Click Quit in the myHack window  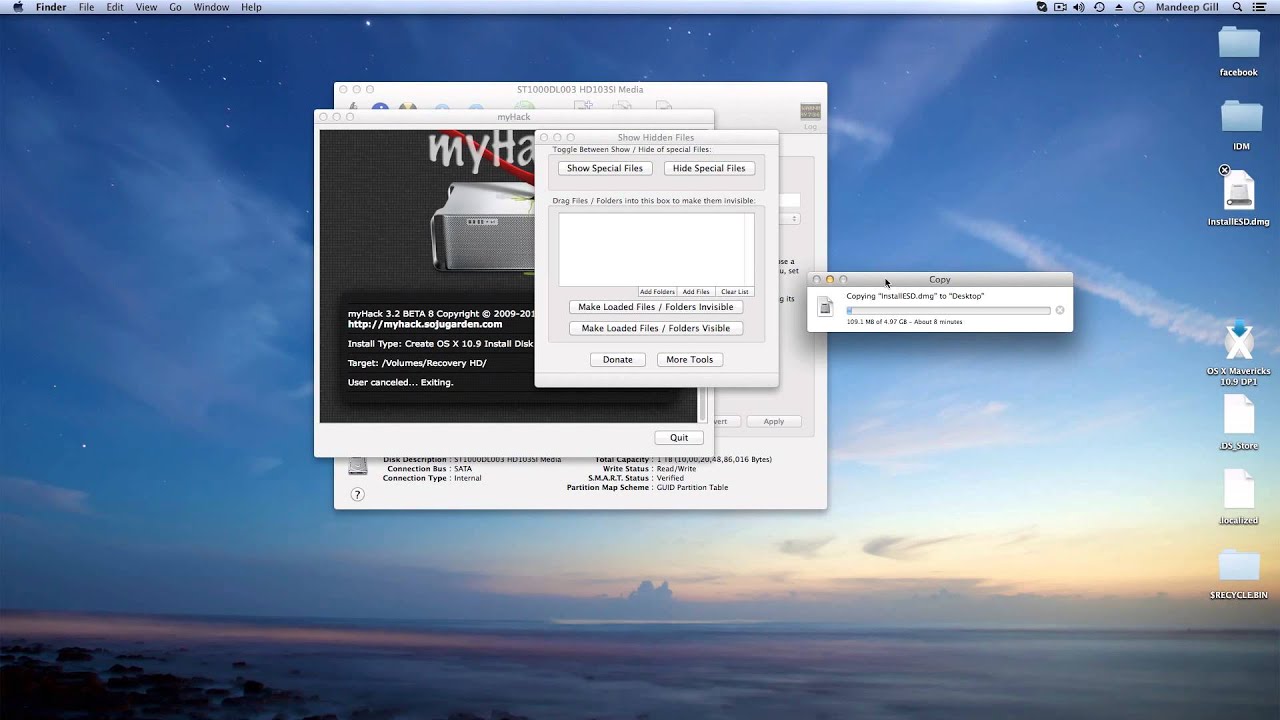(x=679, y=437)
